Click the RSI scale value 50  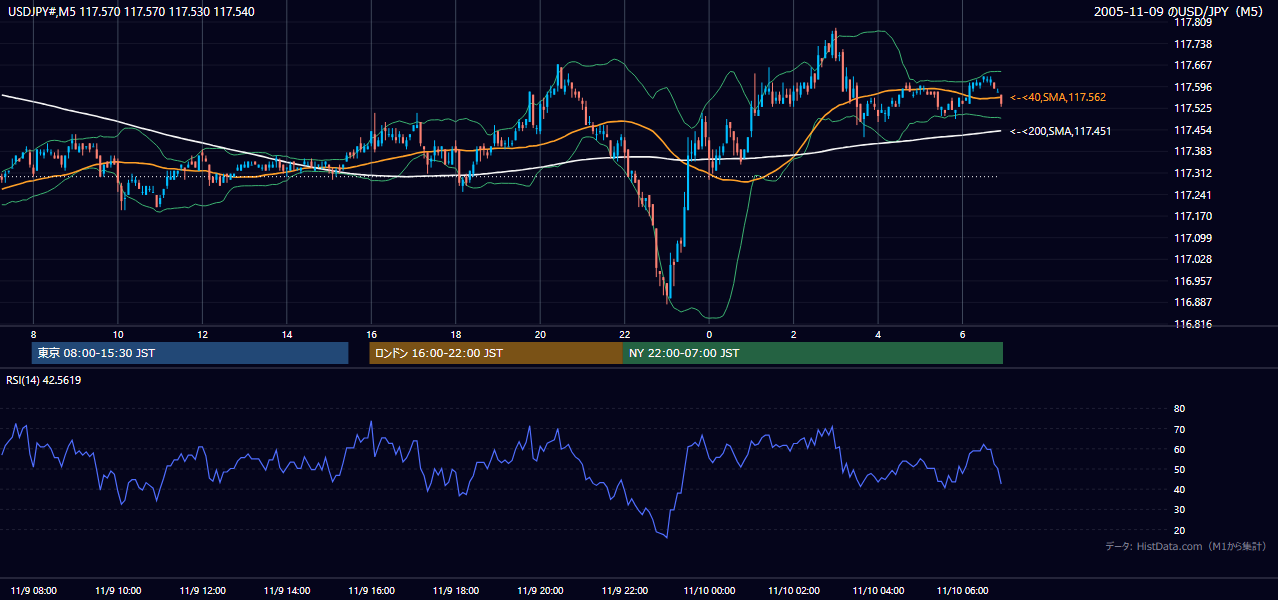tap(1179, 469)
